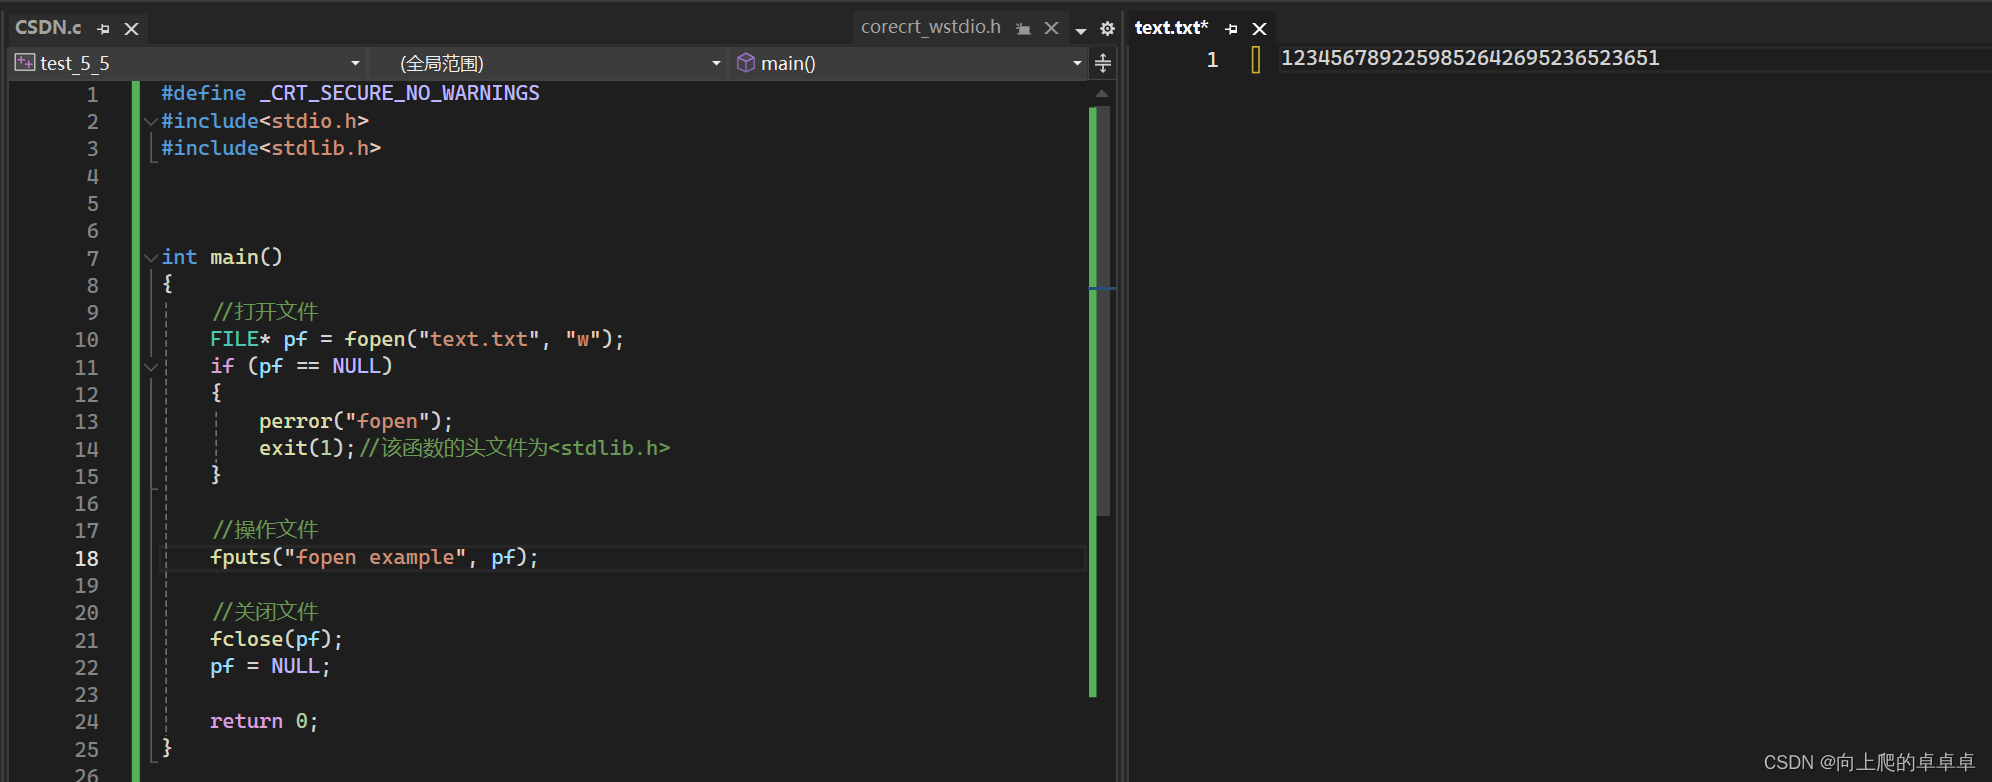Open the tab settings gear icon
This screenshot has height=782, width=1992.
[1107, 29]
